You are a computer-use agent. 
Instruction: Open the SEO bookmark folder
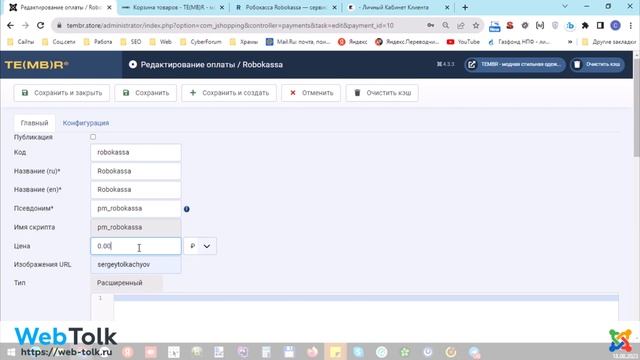tap(131, 42)
